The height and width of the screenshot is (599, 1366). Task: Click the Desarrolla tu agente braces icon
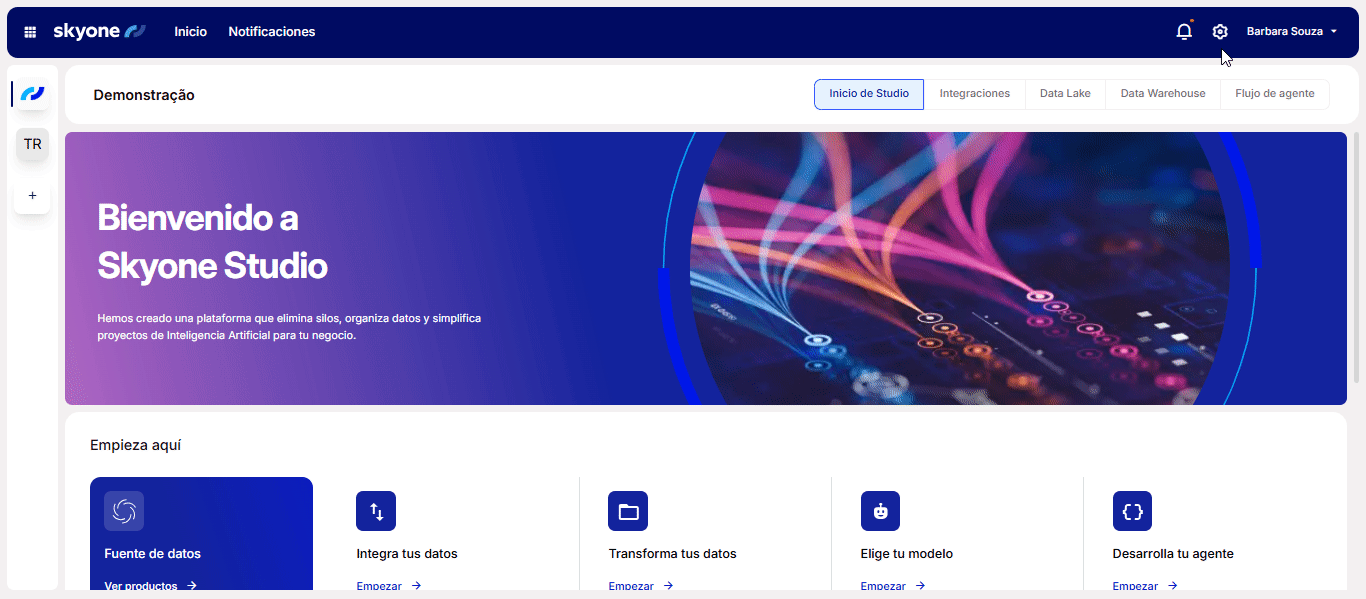[1132, 511]
